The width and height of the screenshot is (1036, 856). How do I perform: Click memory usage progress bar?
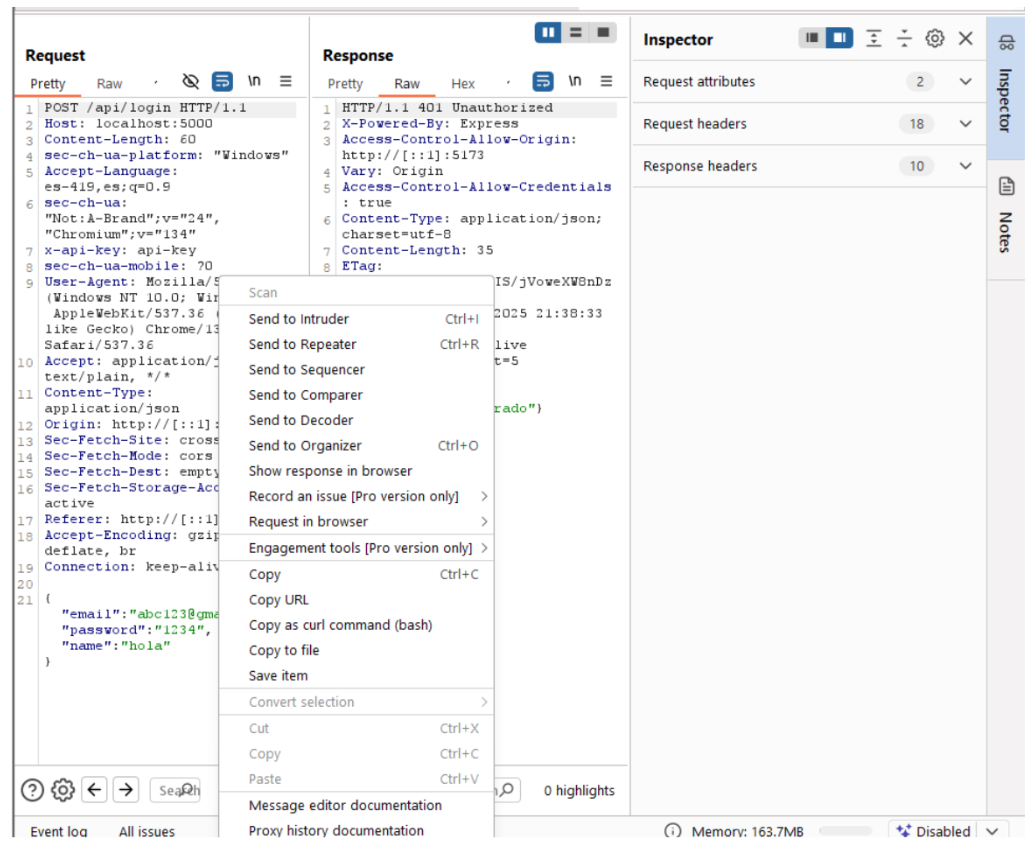pyautogui.click(x=846, y=831)
